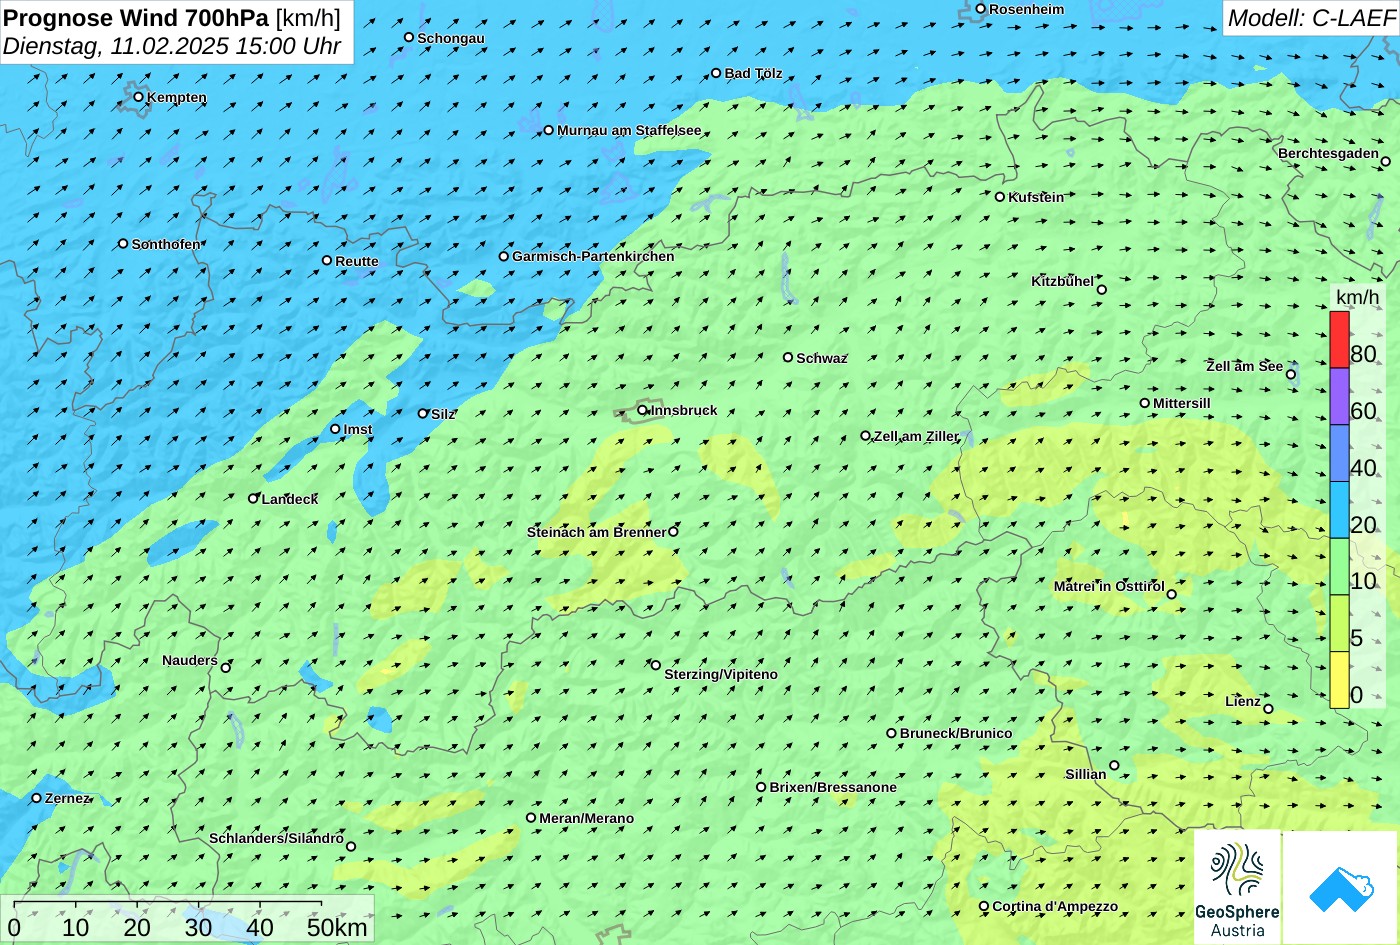
Task: Click the "50km" scale bar label
Action: pyautogui.click(x=337, y=927)
